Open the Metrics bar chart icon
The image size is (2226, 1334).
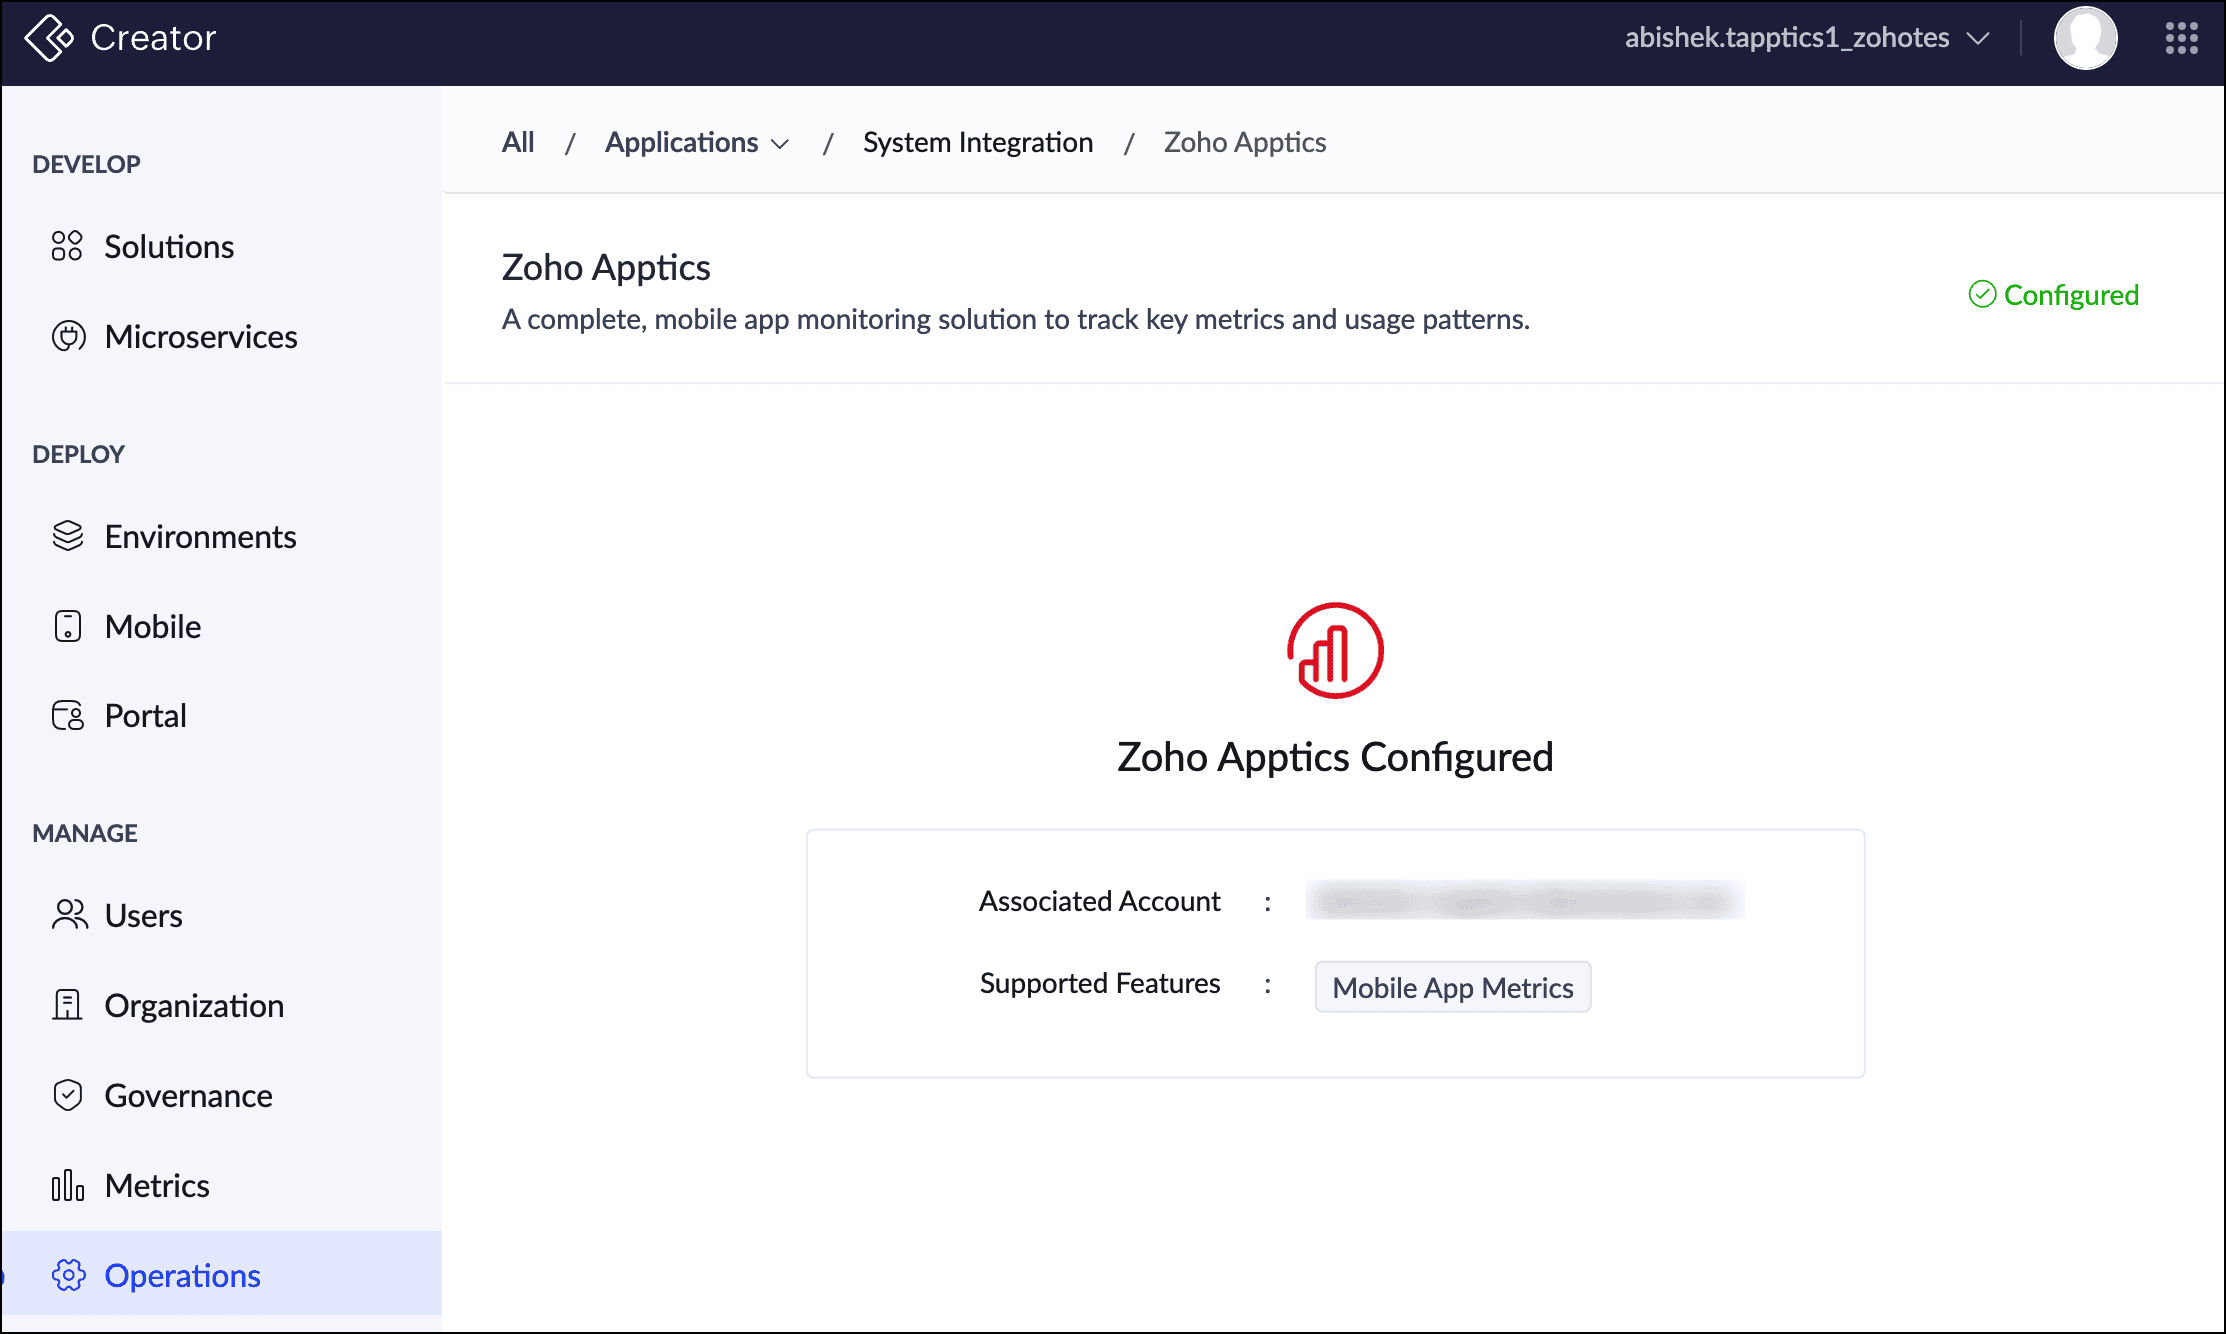click(x=68, y=1185)
